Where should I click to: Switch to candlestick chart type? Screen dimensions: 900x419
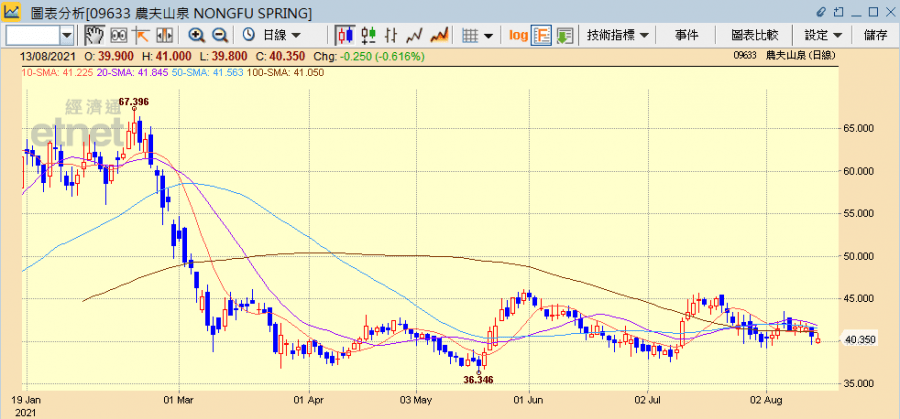pyautogui.click(x=346, y=35)
